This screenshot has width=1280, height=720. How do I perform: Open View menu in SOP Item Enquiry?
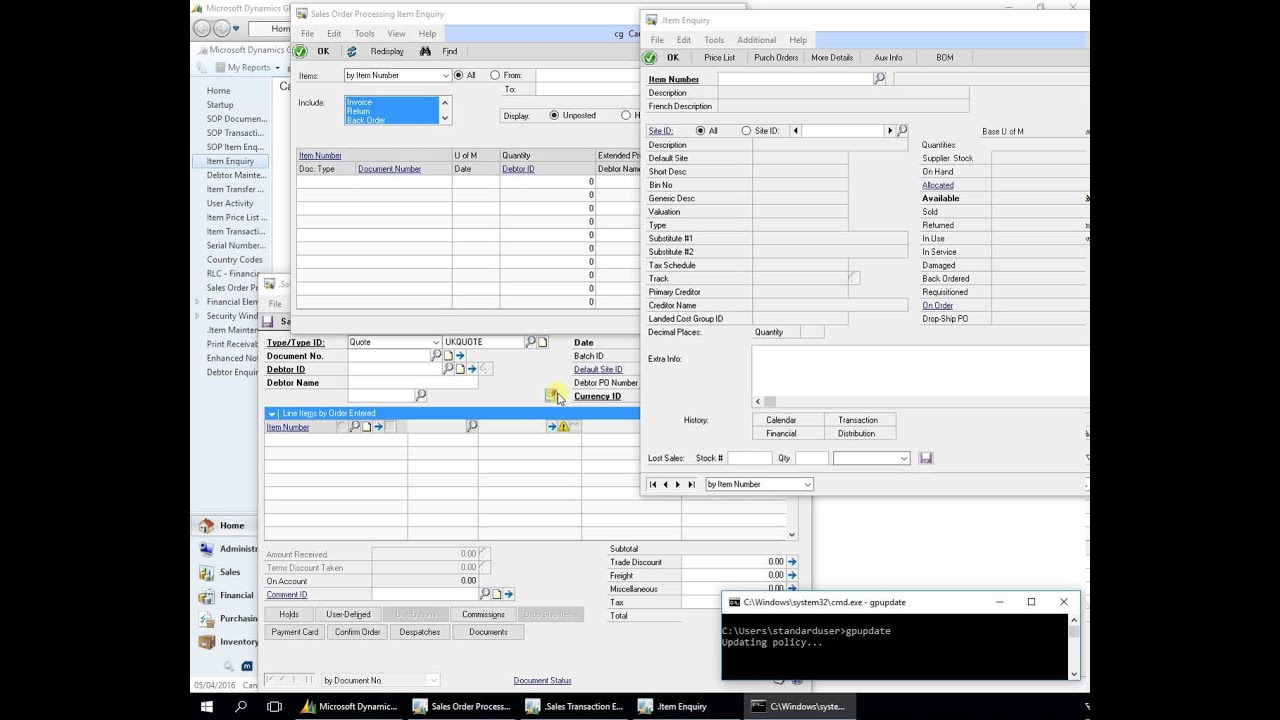click(396, 34)
